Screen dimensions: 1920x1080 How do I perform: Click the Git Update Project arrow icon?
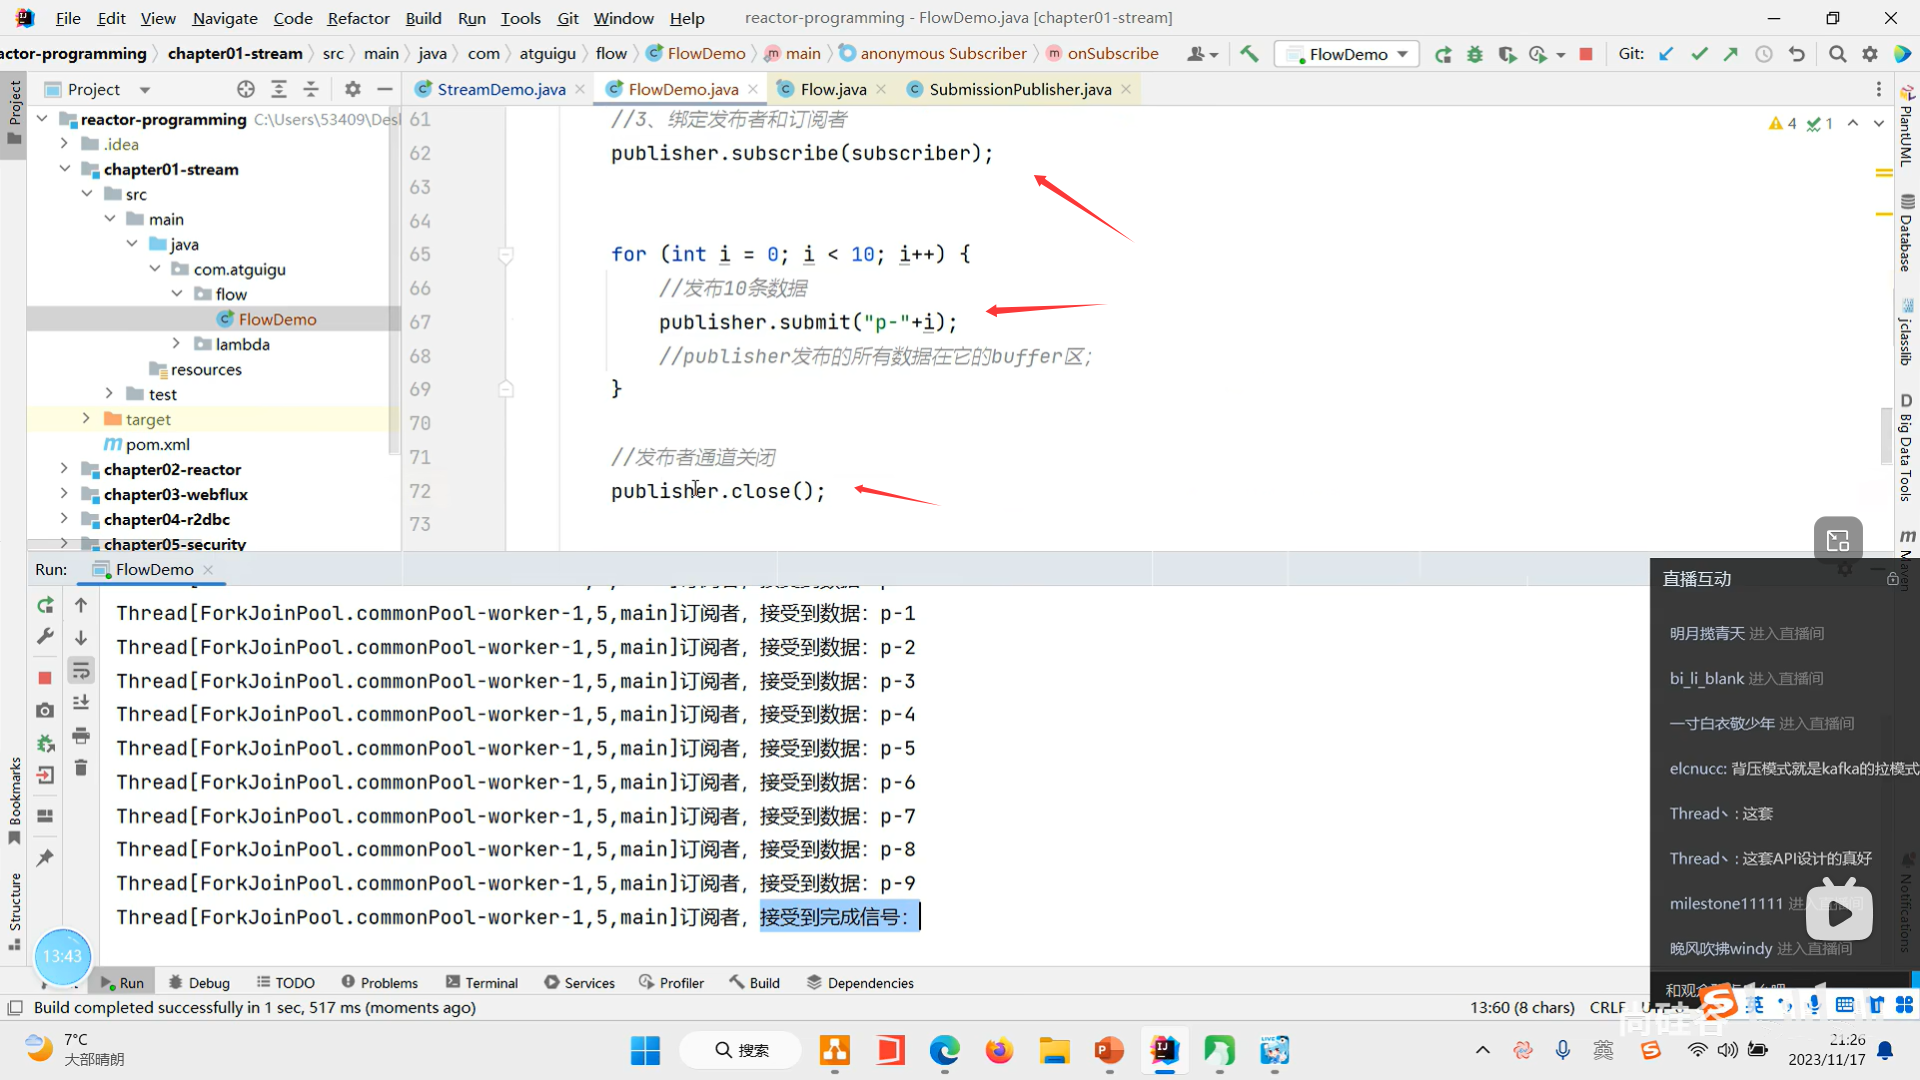coord(1666,54)
